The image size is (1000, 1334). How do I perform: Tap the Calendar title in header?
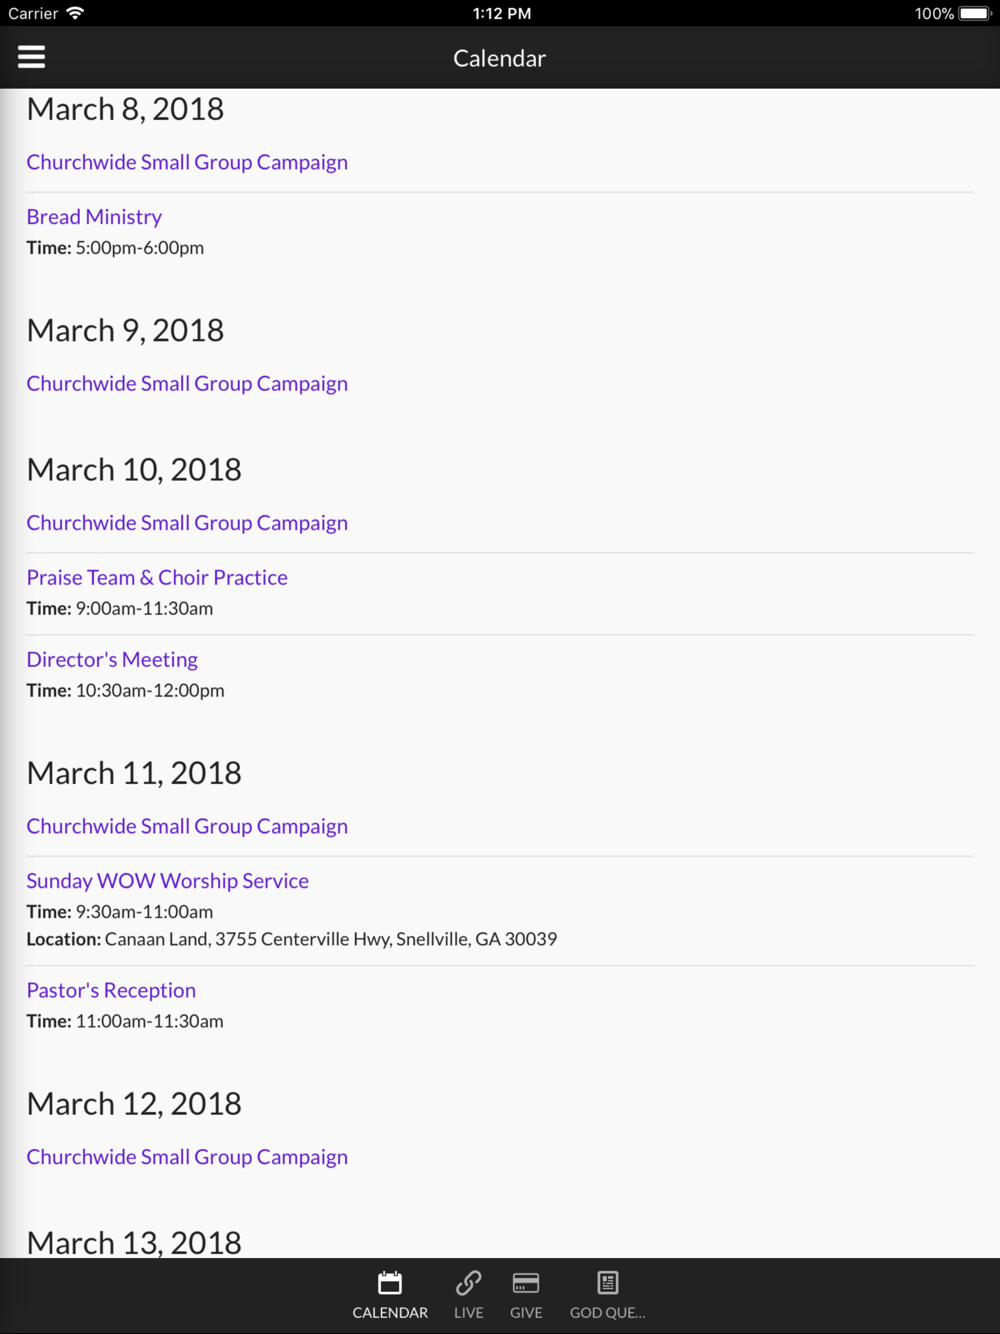coord(499,58)
